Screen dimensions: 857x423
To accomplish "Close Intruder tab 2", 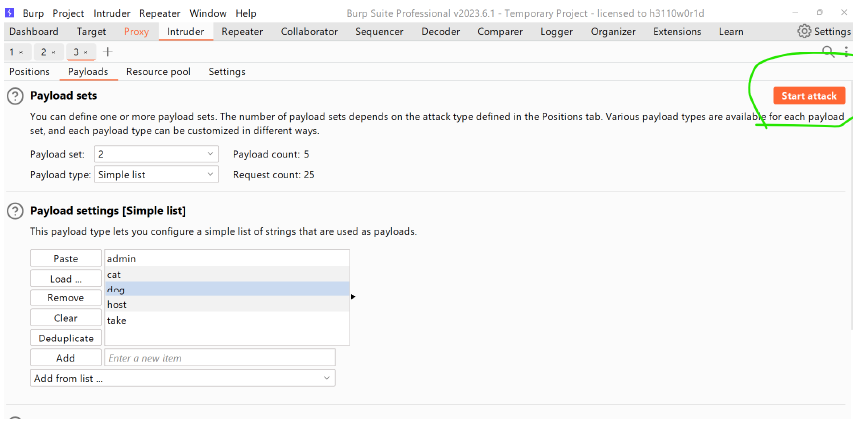I will pos(53,52).
